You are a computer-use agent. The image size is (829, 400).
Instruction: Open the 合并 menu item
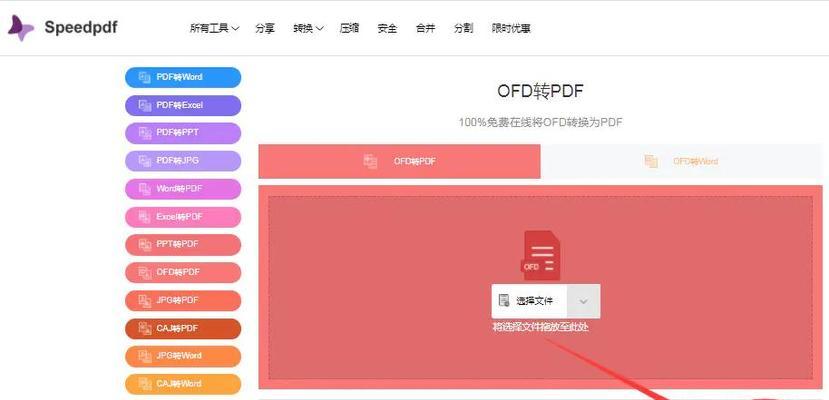pos(425,29)
